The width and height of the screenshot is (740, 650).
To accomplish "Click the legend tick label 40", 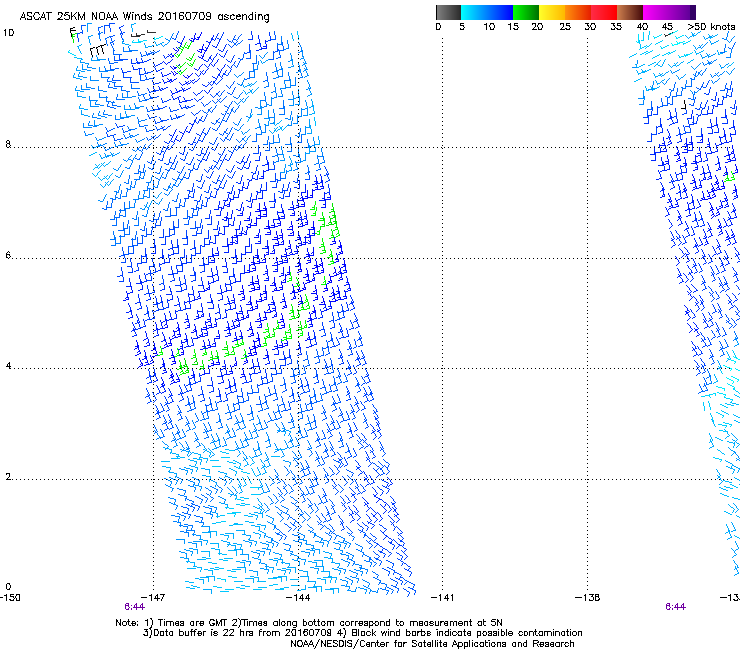I will point(642,27).
